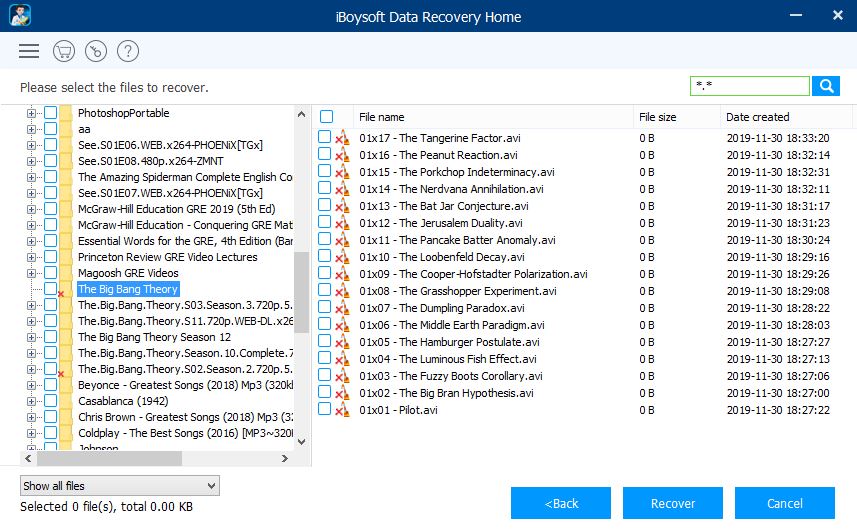
Task: Click the Cancel button
Action: pos(785,503)
